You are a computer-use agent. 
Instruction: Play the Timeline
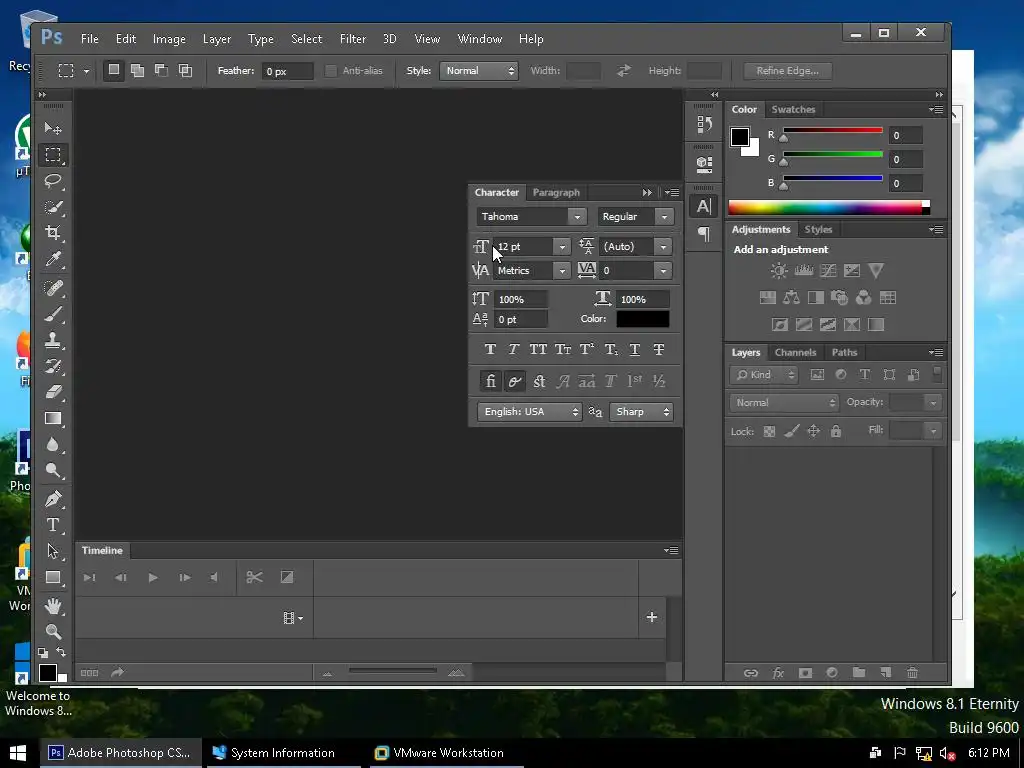click(153, 577)
